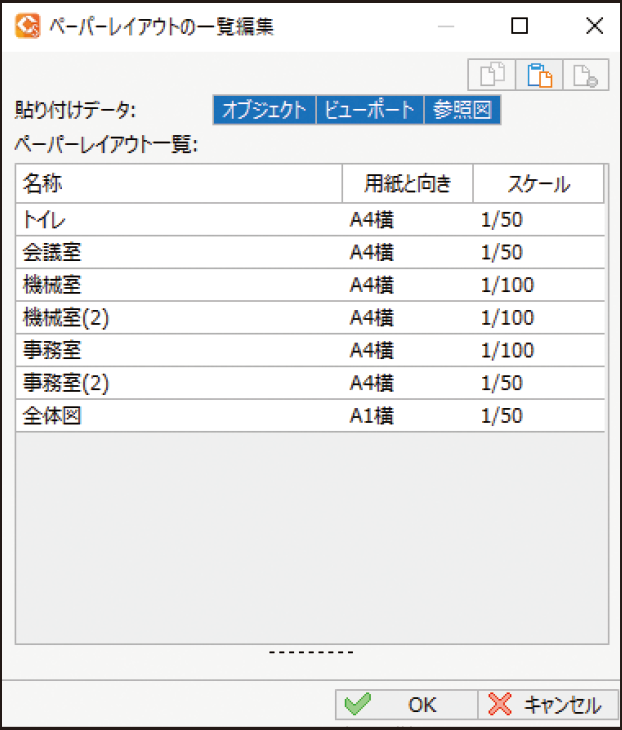622x730 pixels.
Task: Maximize the dialog window
Action: [519, 27]
